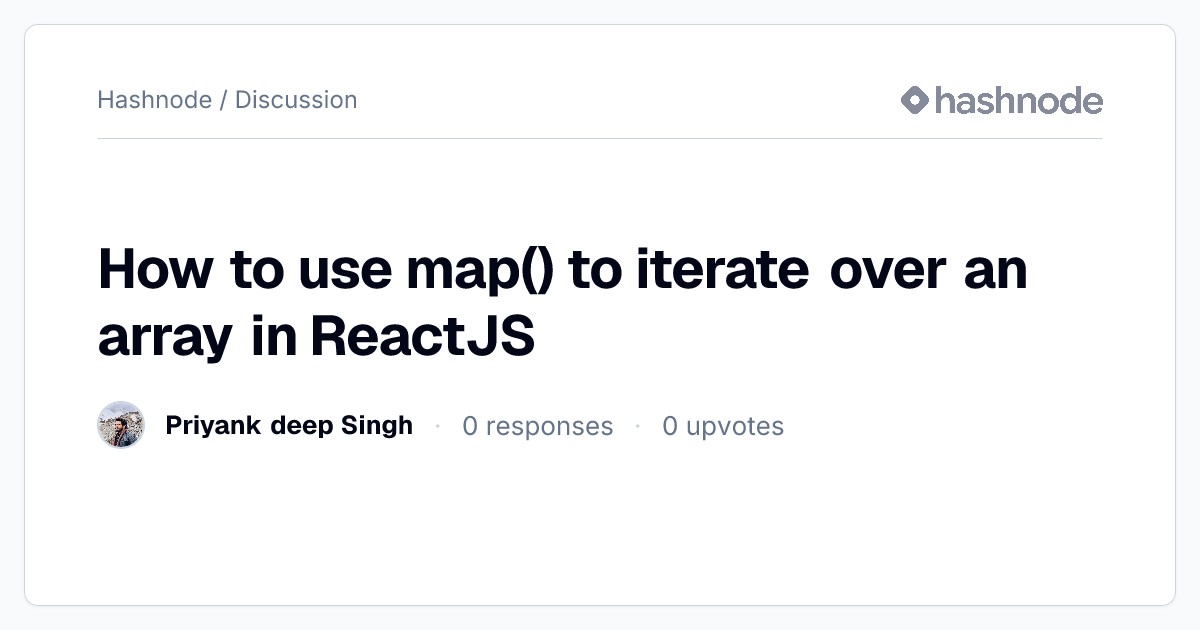Click the horizontal divider under the header
This screenshot has width=1200, height=630.
pos(600,138)
